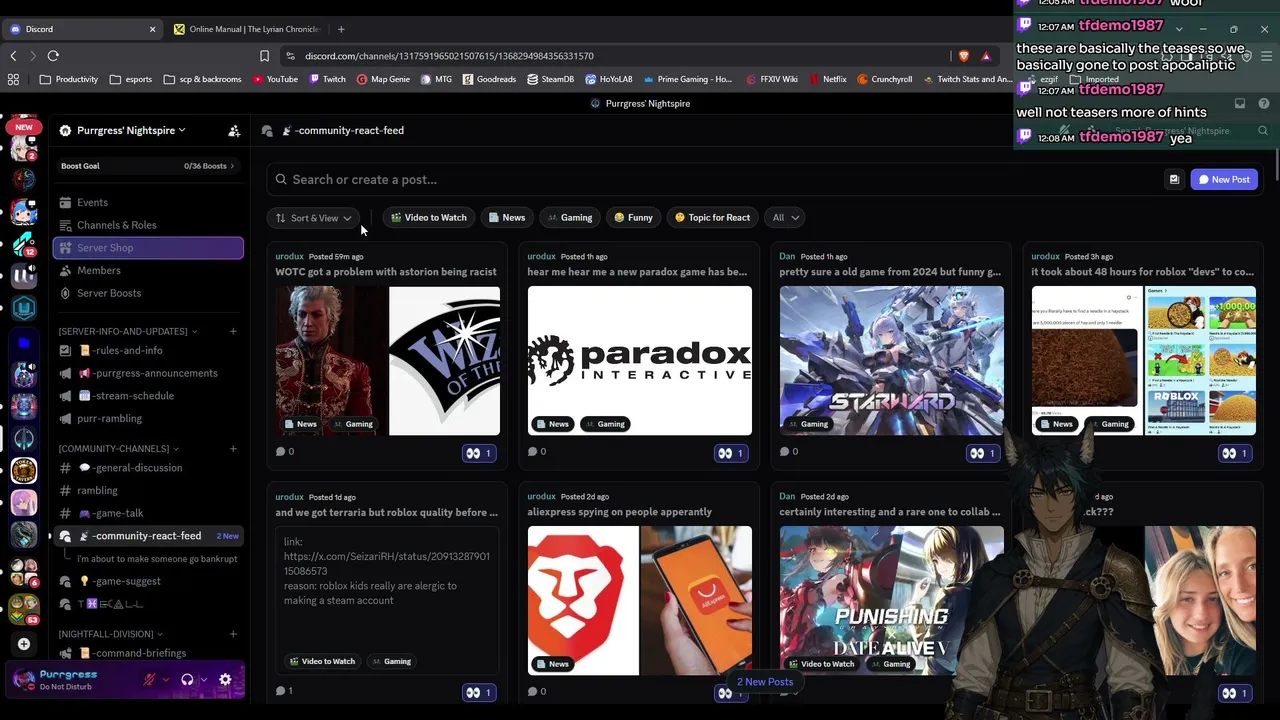This screenshot has width=1280, height=720.
Task: Open the forum guidelines icon beside New Post
Action: (x=1174, y=180)
